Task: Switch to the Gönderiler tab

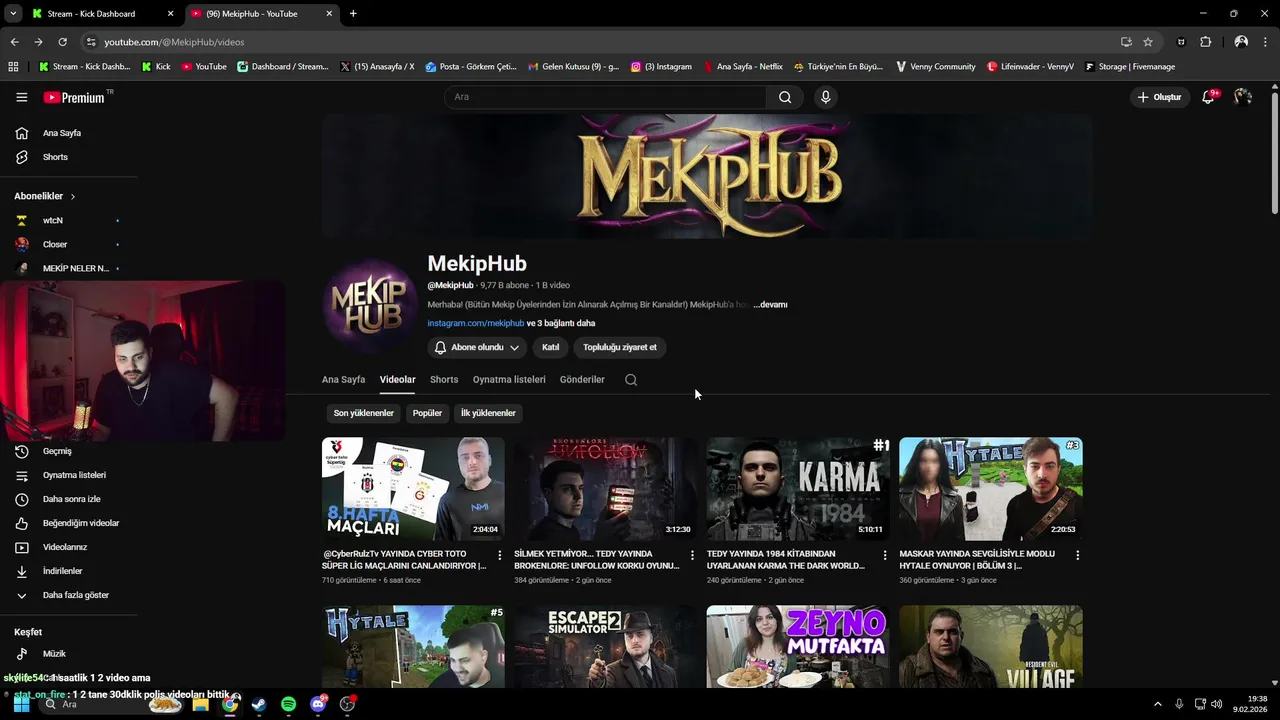Action: [582, 380]
